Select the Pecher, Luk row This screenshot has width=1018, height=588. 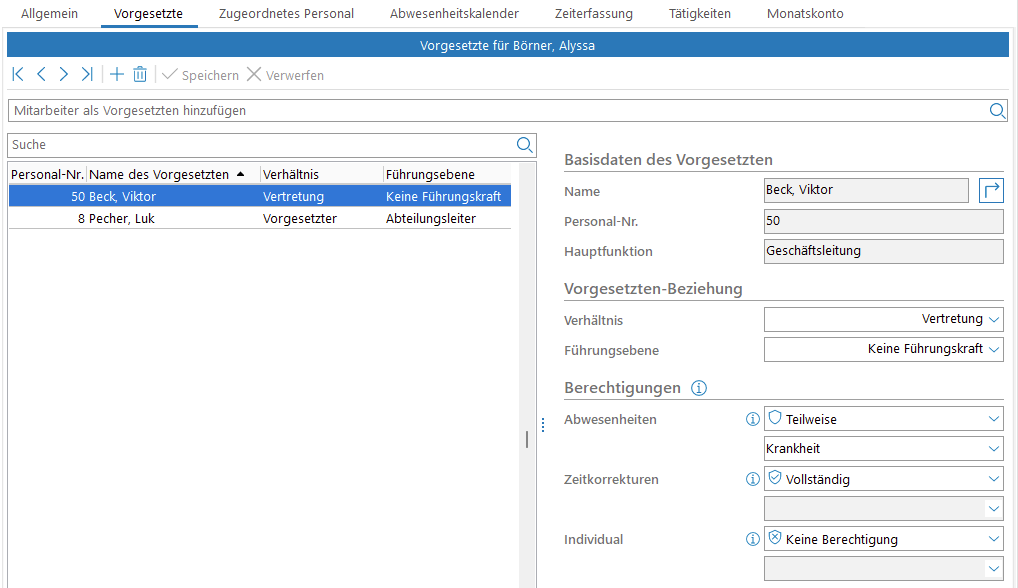[x=260, y=218]
